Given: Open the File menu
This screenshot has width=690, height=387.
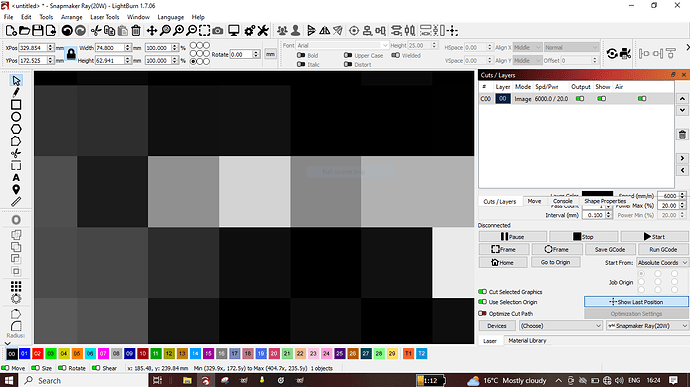Looking at the screenshot, I should point(8,17).
